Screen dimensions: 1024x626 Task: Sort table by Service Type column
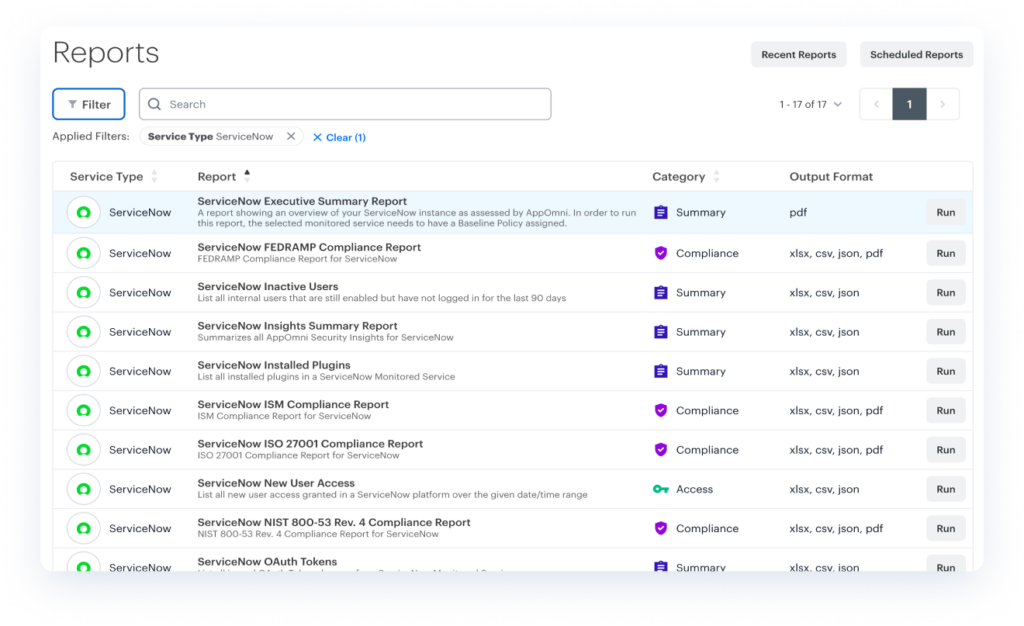tap(154, 177)
